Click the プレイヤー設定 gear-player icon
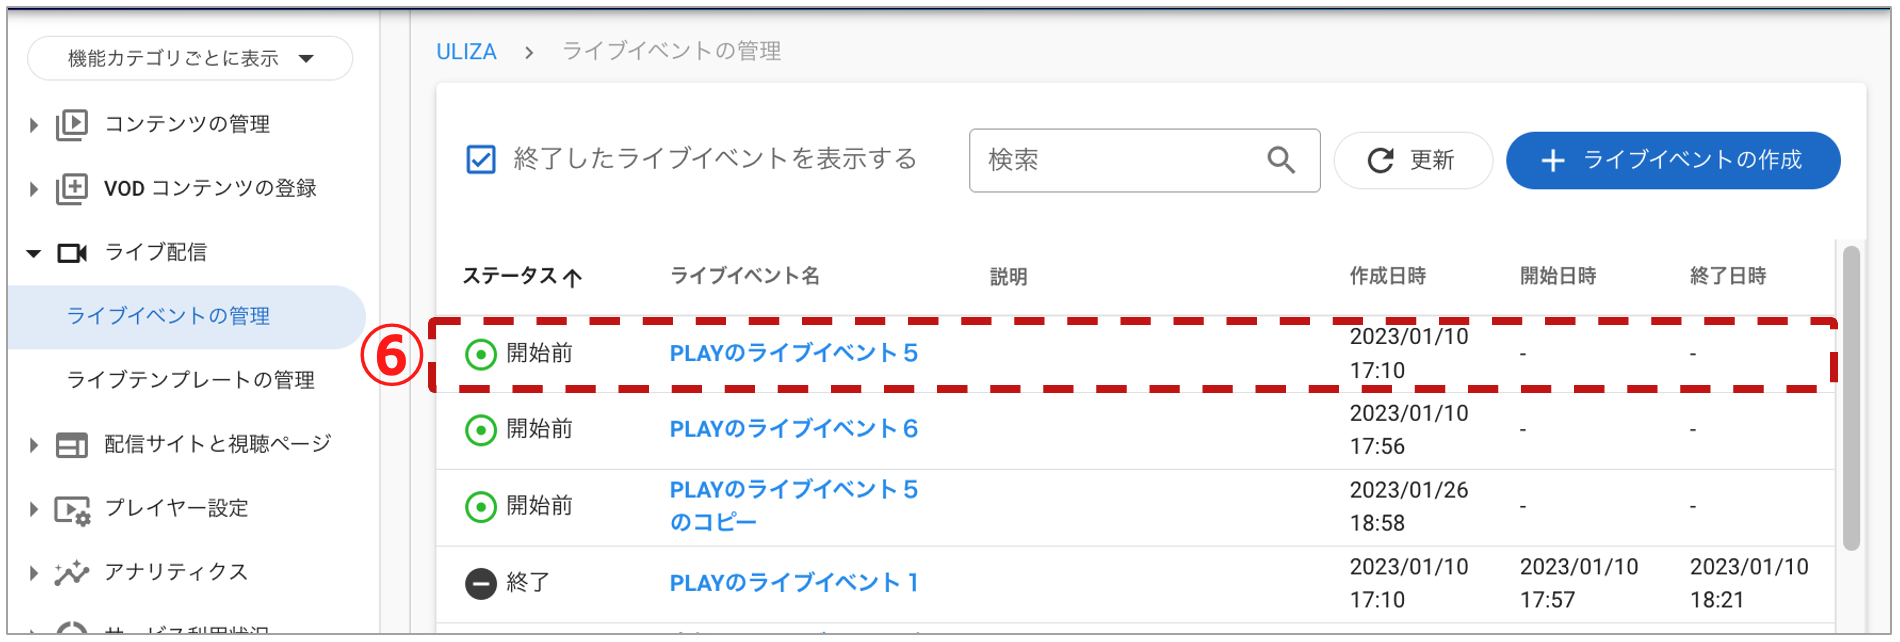Image resolution: width=1900 pixels, height=642 pixels. [x=72, y=510]
